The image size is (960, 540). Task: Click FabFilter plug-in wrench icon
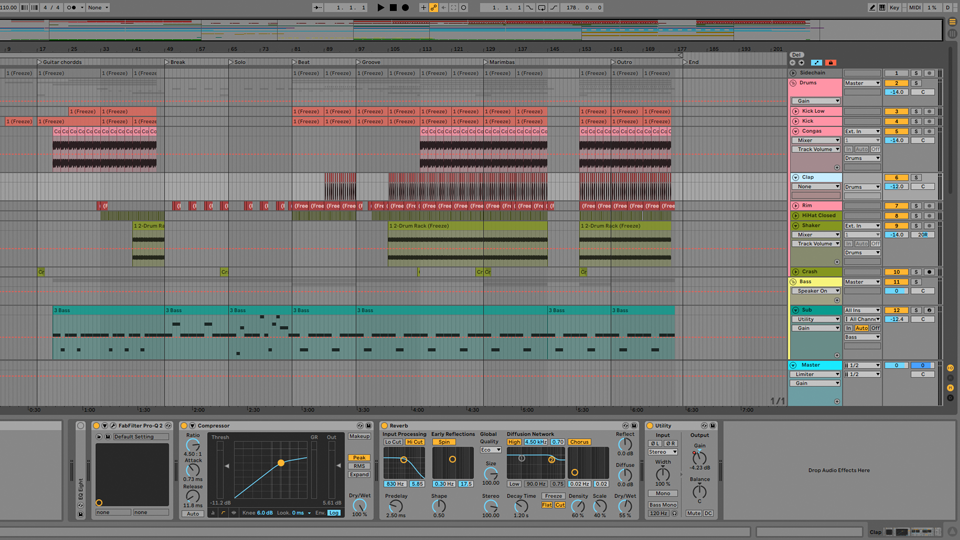coord(113,426)
